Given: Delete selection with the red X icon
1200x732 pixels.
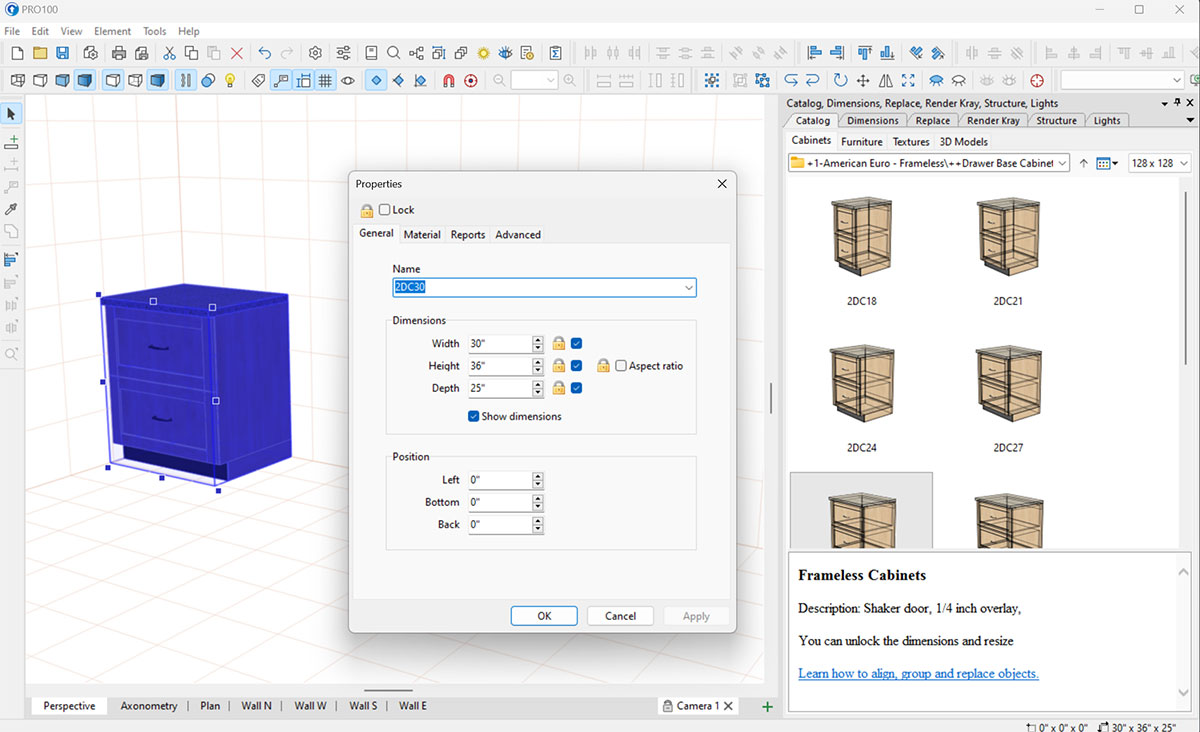Looking at the screenshot, I should point(237,53).
